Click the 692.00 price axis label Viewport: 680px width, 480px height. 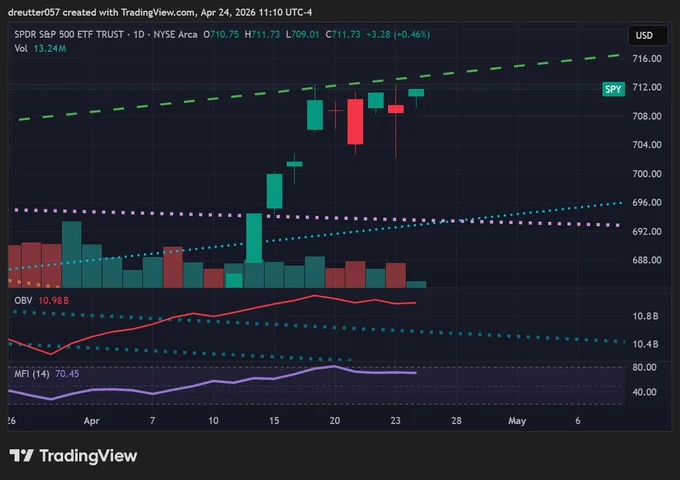[x=647, y=232]
